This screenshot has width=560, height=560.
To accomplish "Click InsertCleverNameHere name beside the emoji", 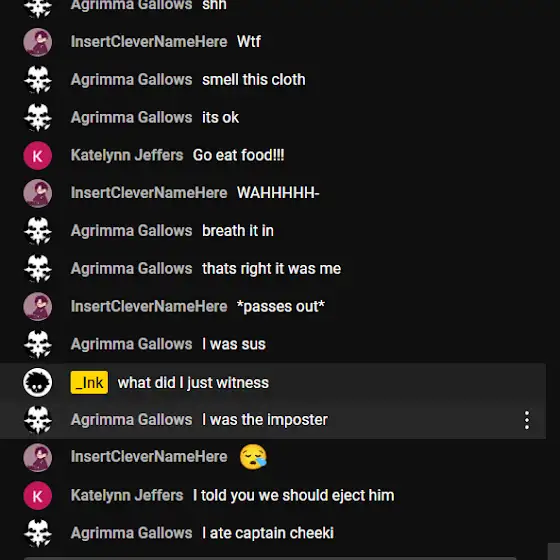I will [149, 456].
